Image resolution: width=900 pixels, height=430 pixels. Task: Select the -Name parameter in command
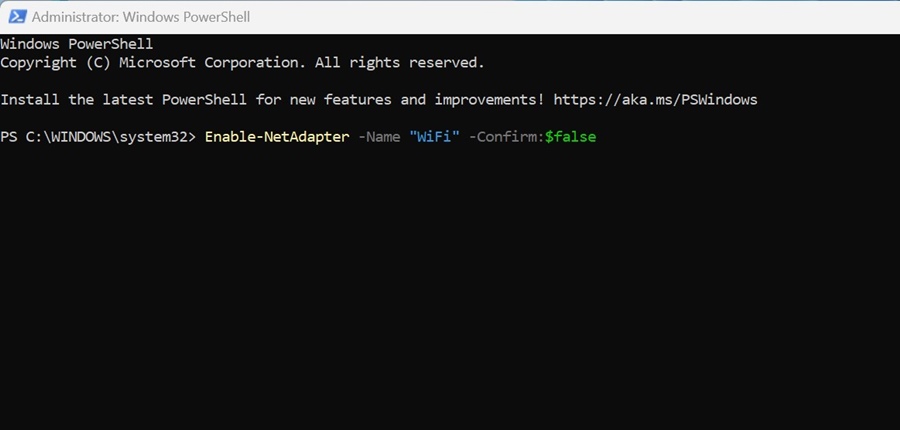pyautogui.click(x=379, y=137)
